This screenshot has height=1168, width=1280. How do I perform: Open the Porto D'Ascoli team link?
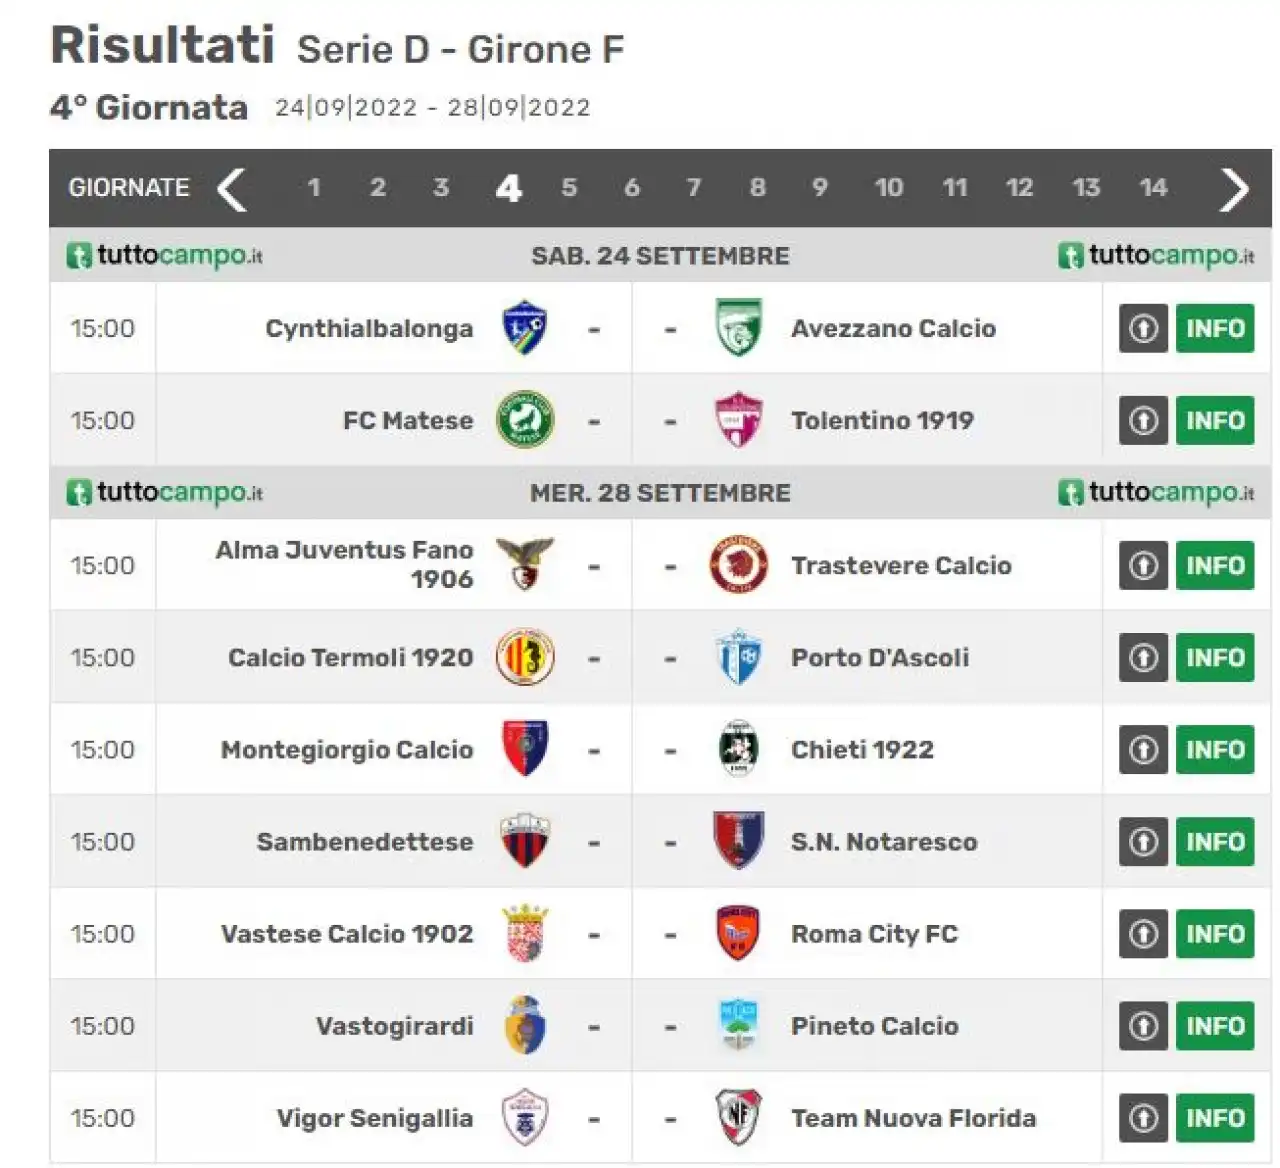tap(880, 657)
